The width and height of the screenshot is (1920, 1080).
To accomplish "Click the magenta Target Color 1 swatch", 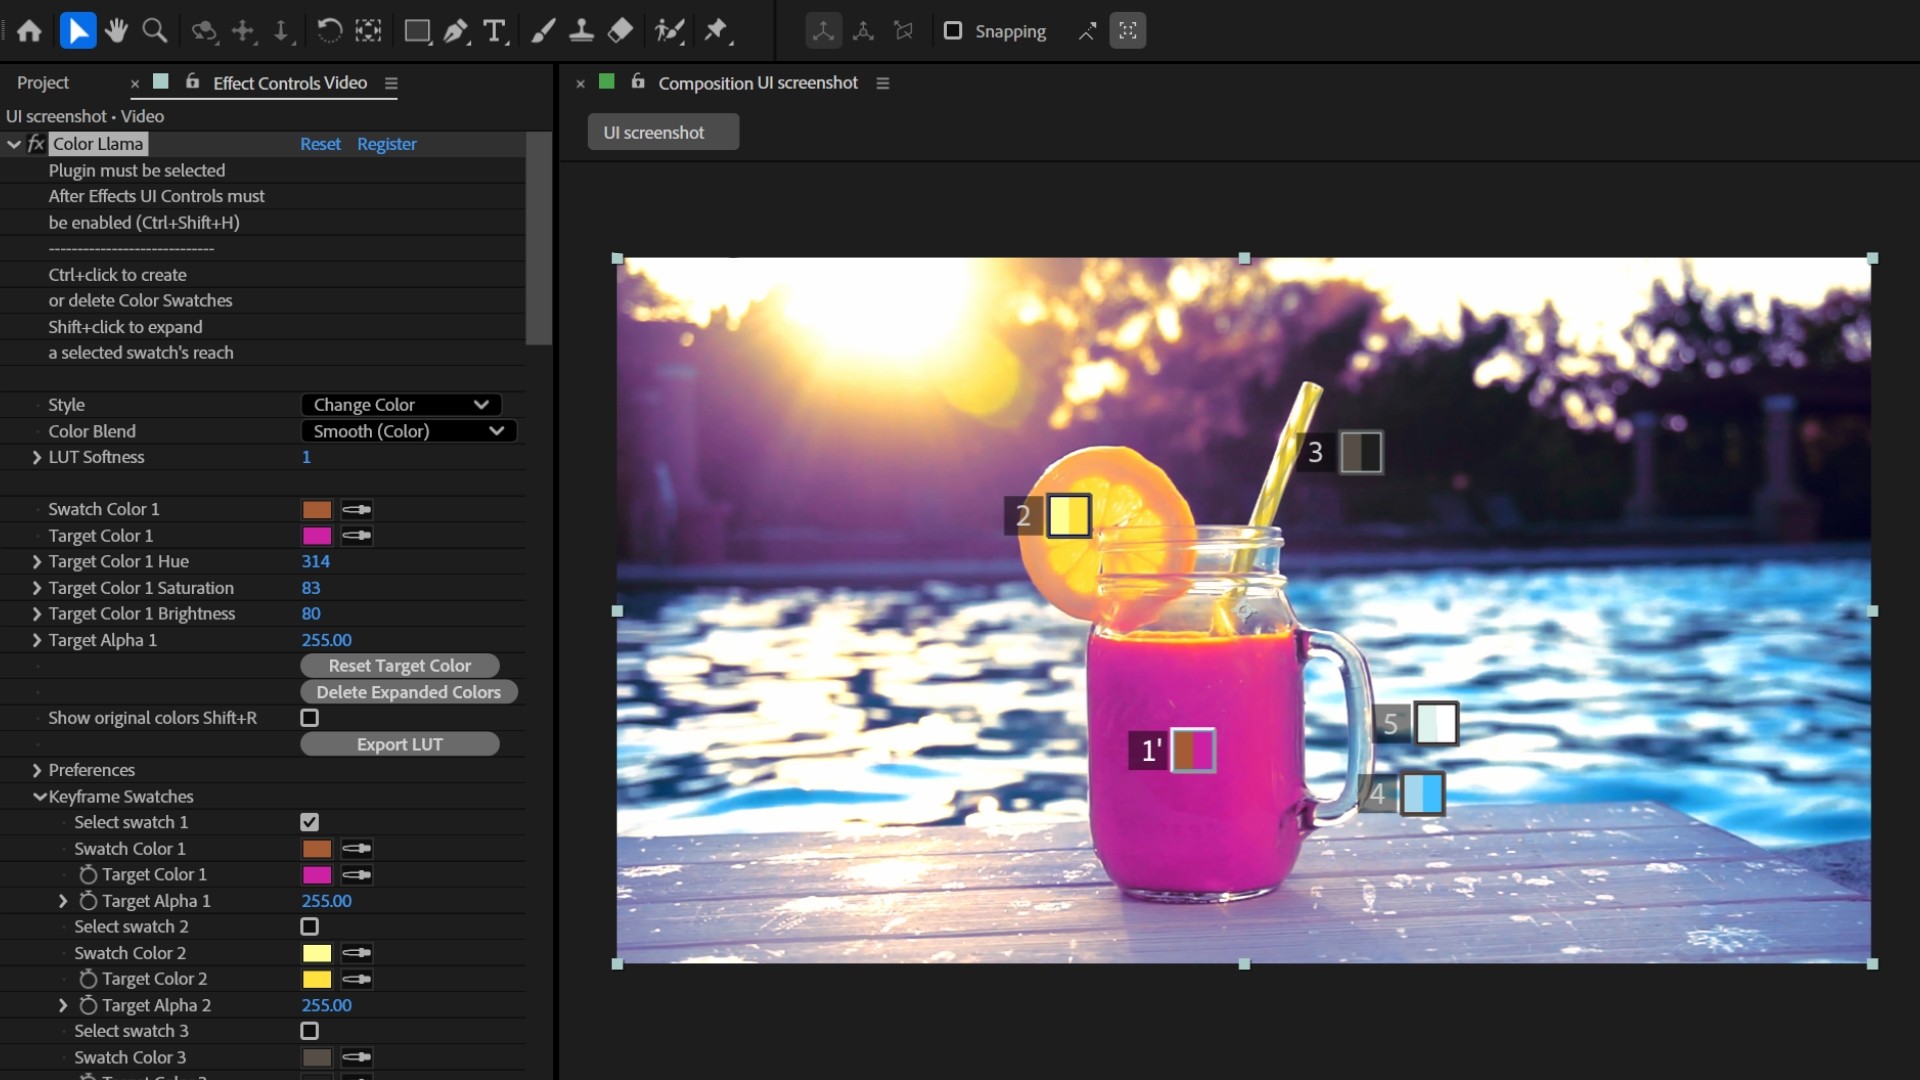I will 317,536.
